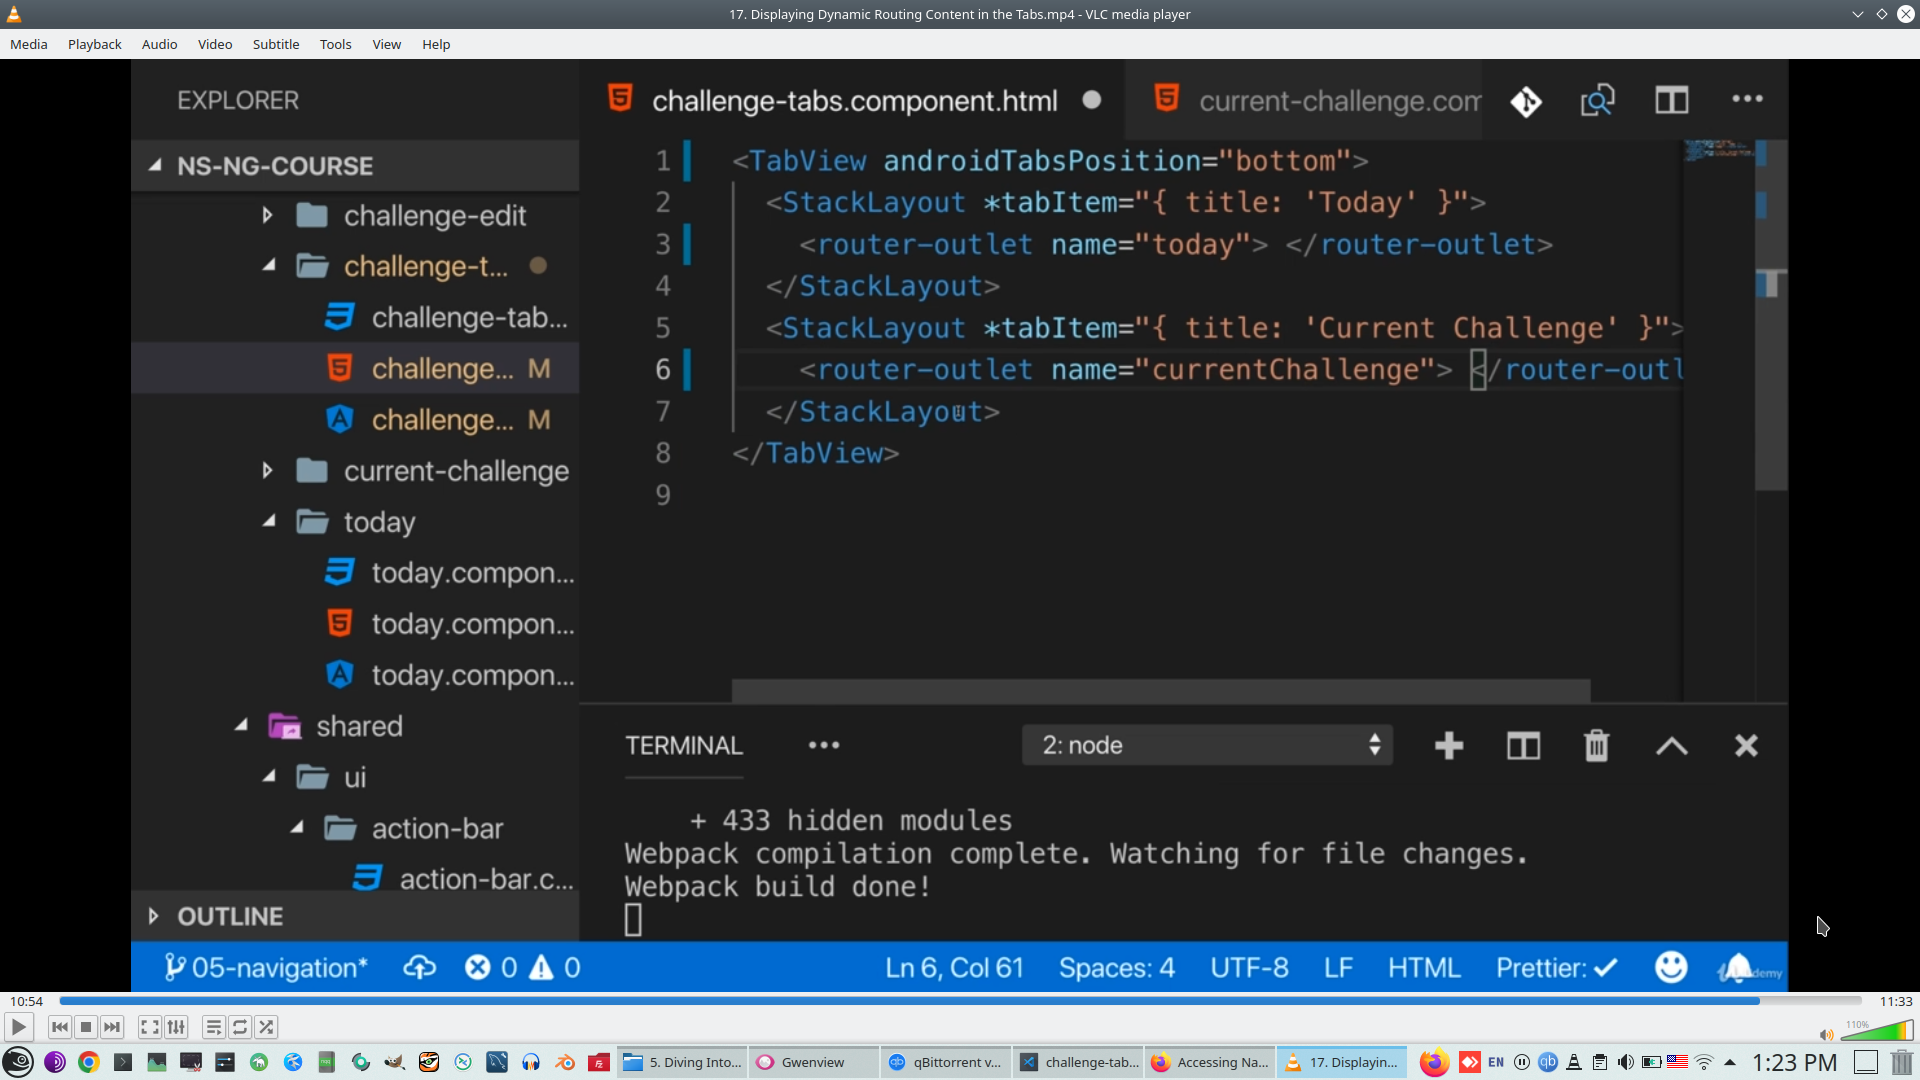Viewport: 1920px width, 1080px height.
Task: Switch to Gwenview taskbar window
Action: pyautogui.click(x=811, y=1062)
